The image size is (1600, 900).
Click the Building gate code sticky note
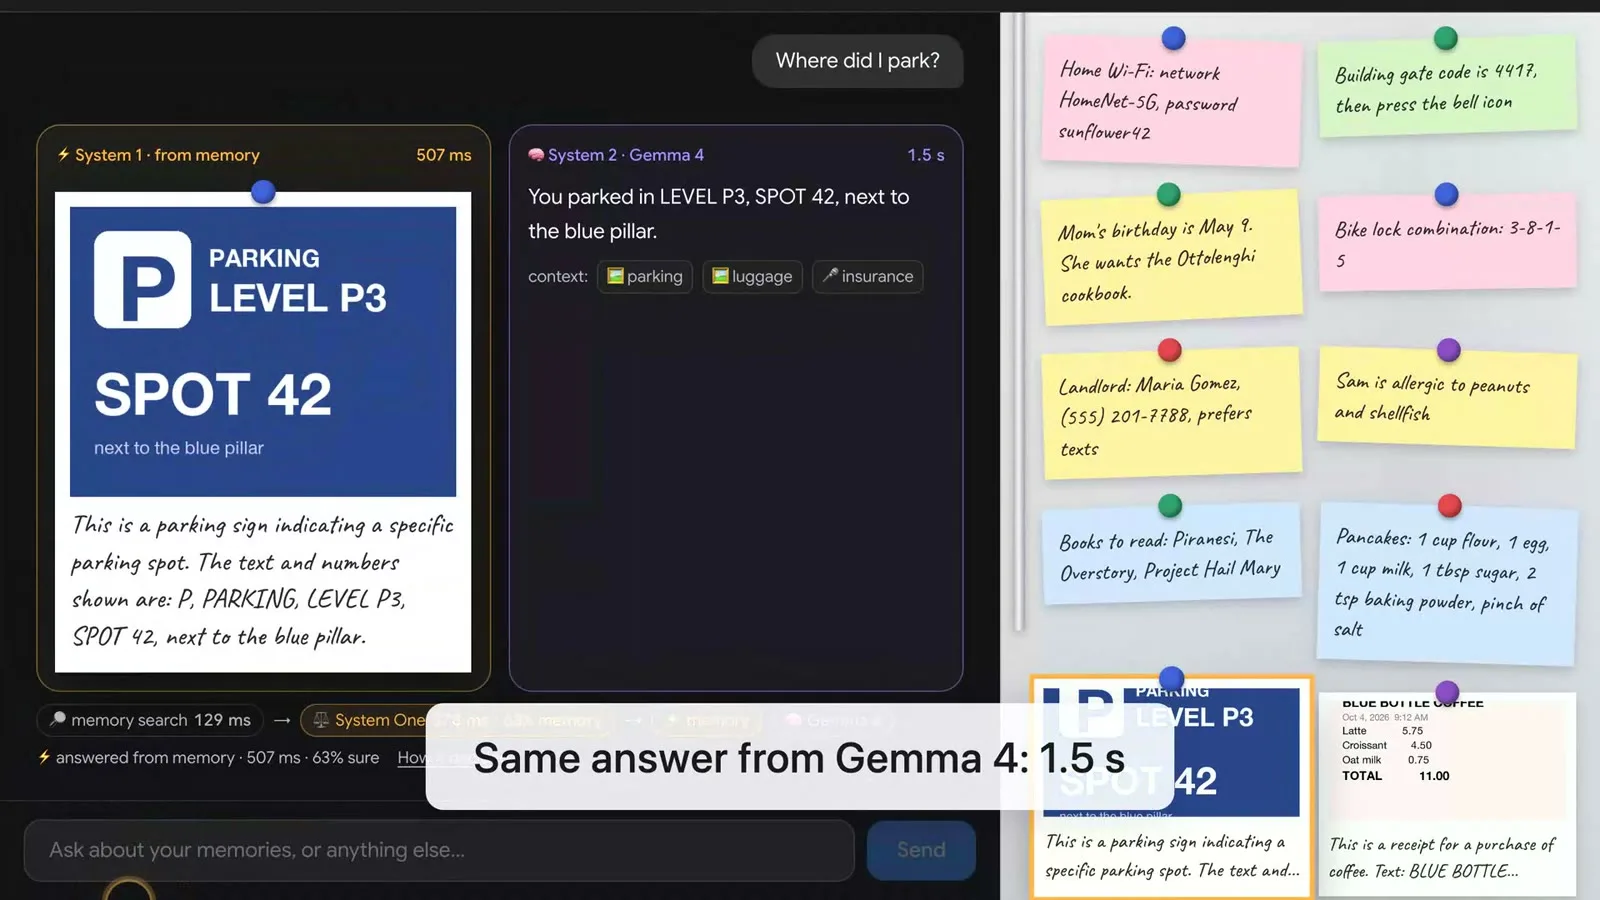tap(1446, 87)
